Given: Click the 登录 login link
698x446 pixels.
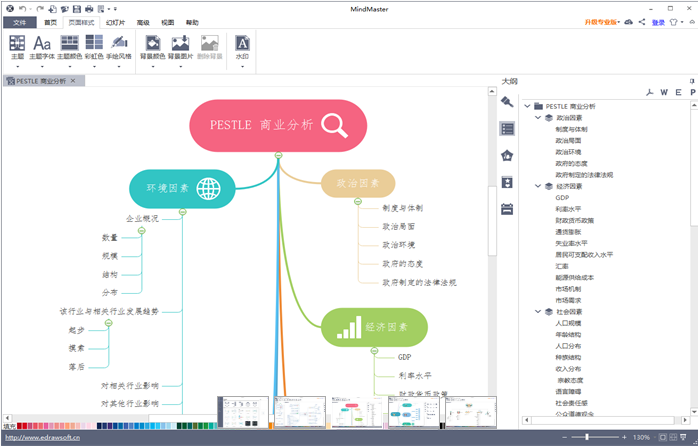Looking at the screenshot, I should pos(658,22).
